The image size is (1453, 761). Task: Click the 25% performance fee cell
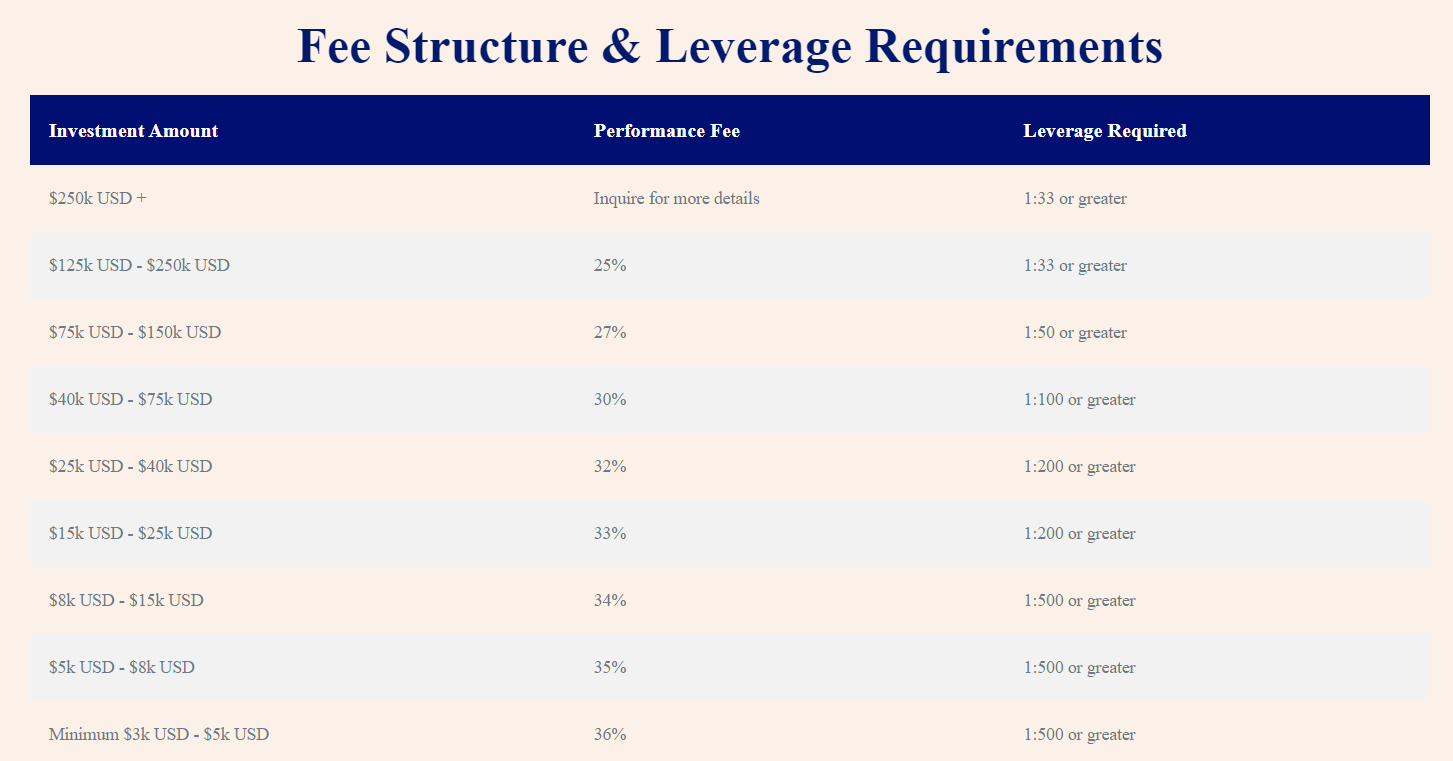click(610, 265)
